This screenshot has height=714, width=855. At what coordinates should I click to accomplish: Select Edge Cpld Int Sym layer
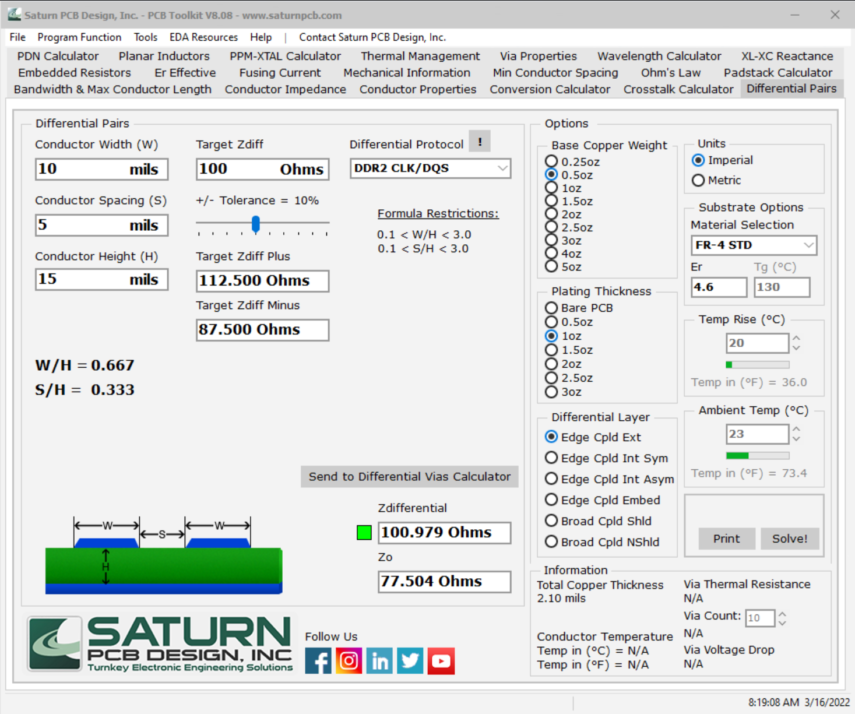pos(551,458)
